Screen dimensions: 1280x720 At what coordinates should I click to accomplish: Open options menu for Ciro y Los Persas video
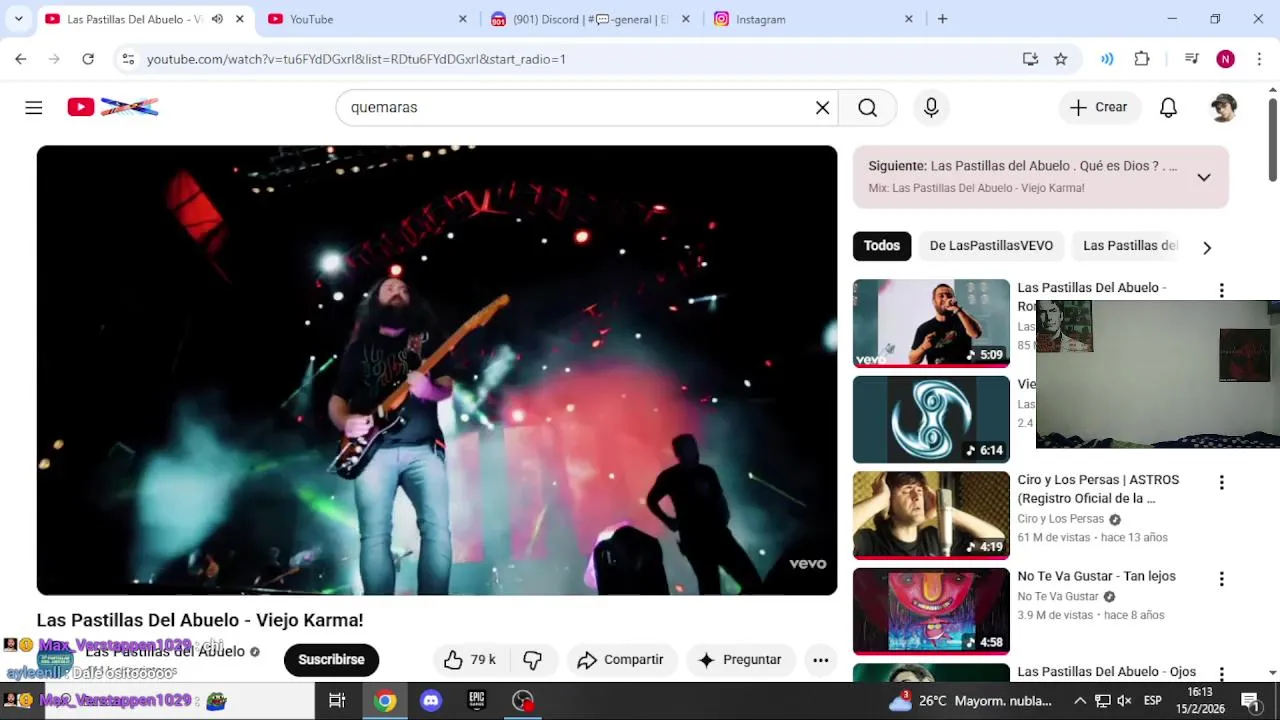pyautogui.click(x=1221, y=483)
